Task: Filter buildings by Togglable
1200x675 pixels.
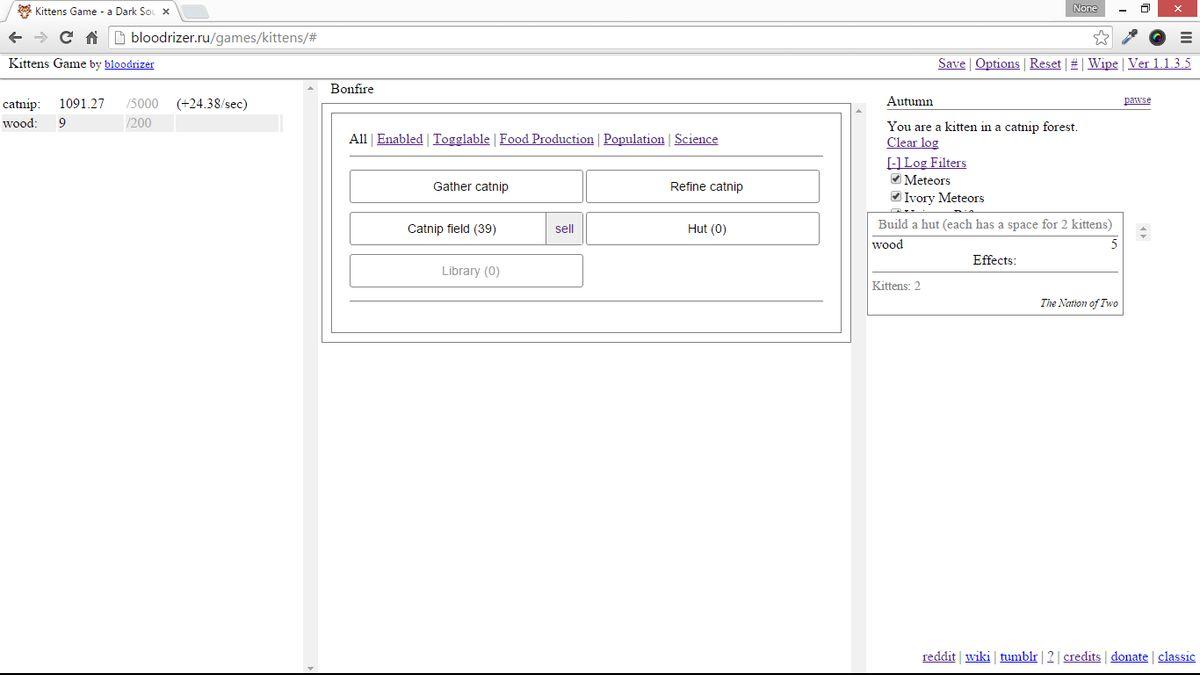Action: (x=461, y=139)
